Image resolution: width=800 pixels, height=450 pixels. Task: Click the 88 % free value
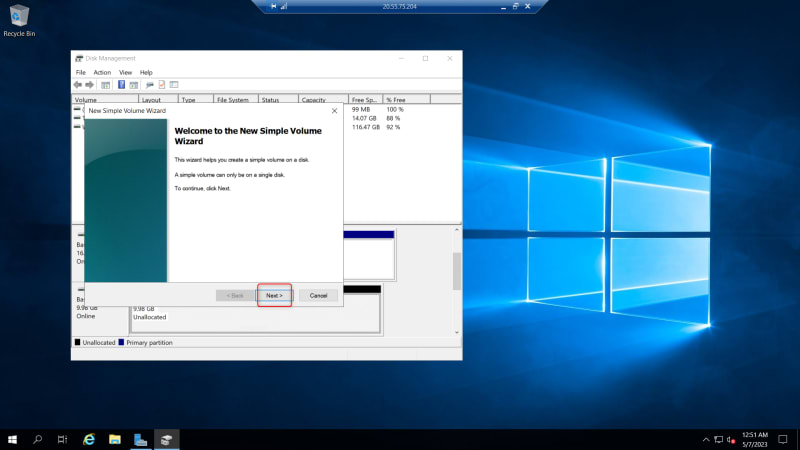coord(393,118)
